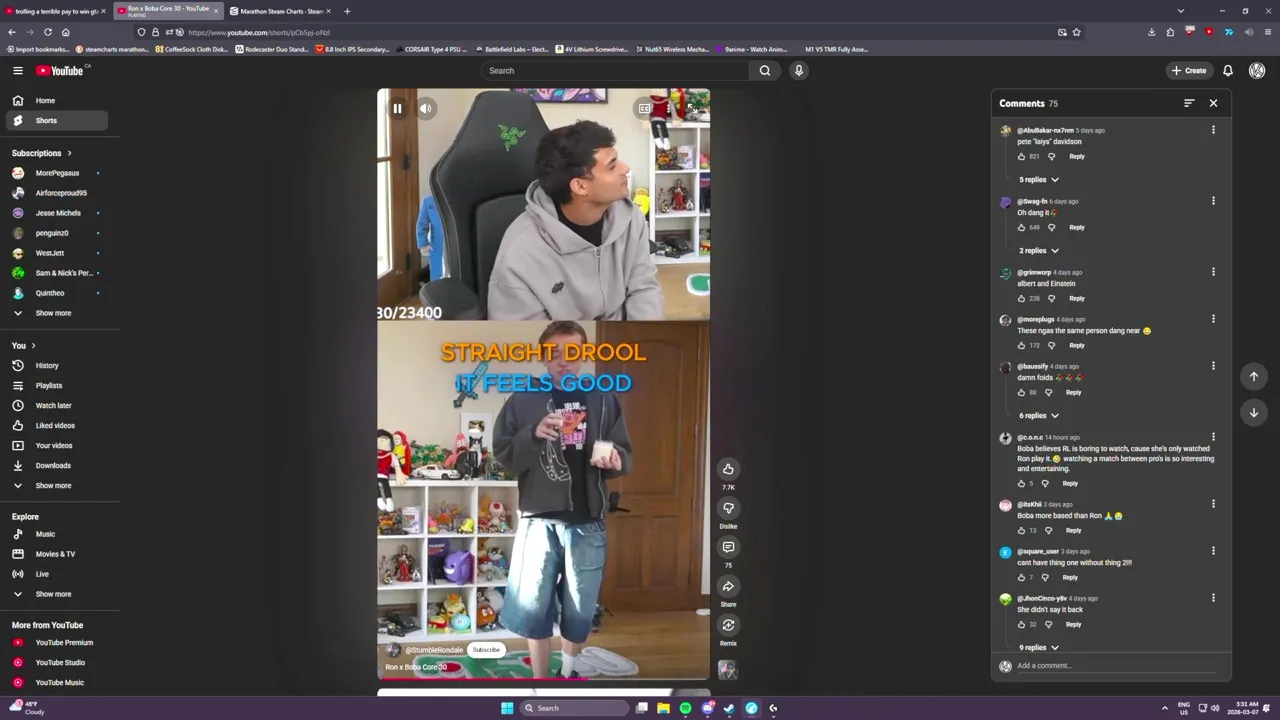Open options menu for @AbuBakar comment

pyautogui.click(x=1213, y=130)
